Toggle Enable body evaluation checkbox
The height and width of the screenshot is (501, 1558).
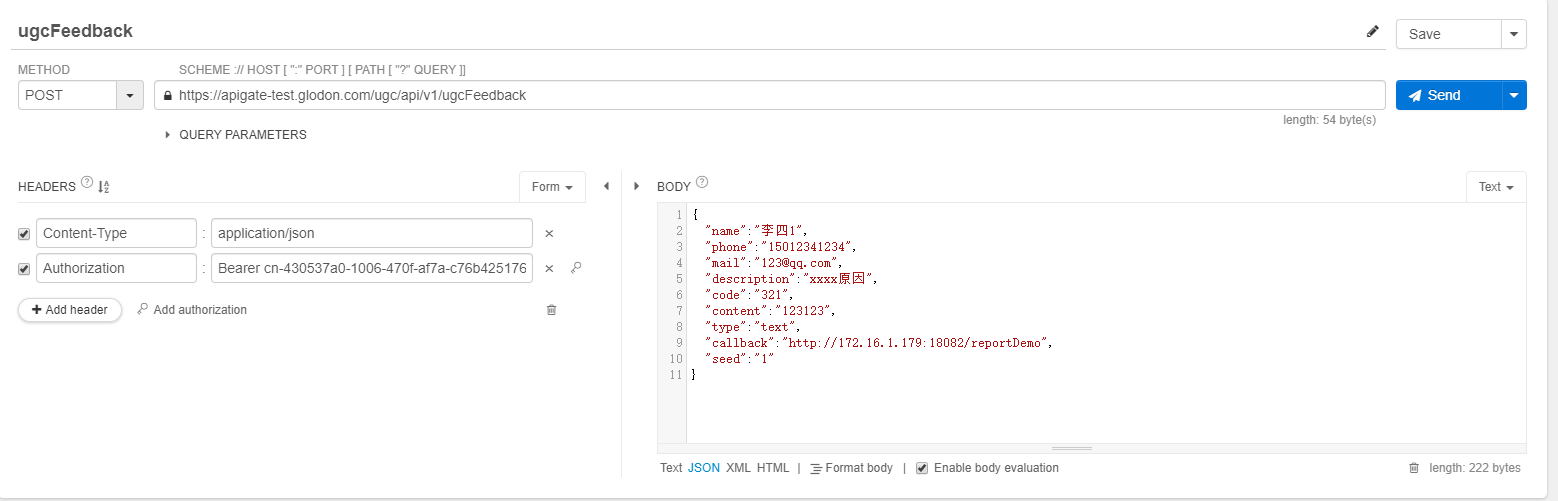coord(922,468)
